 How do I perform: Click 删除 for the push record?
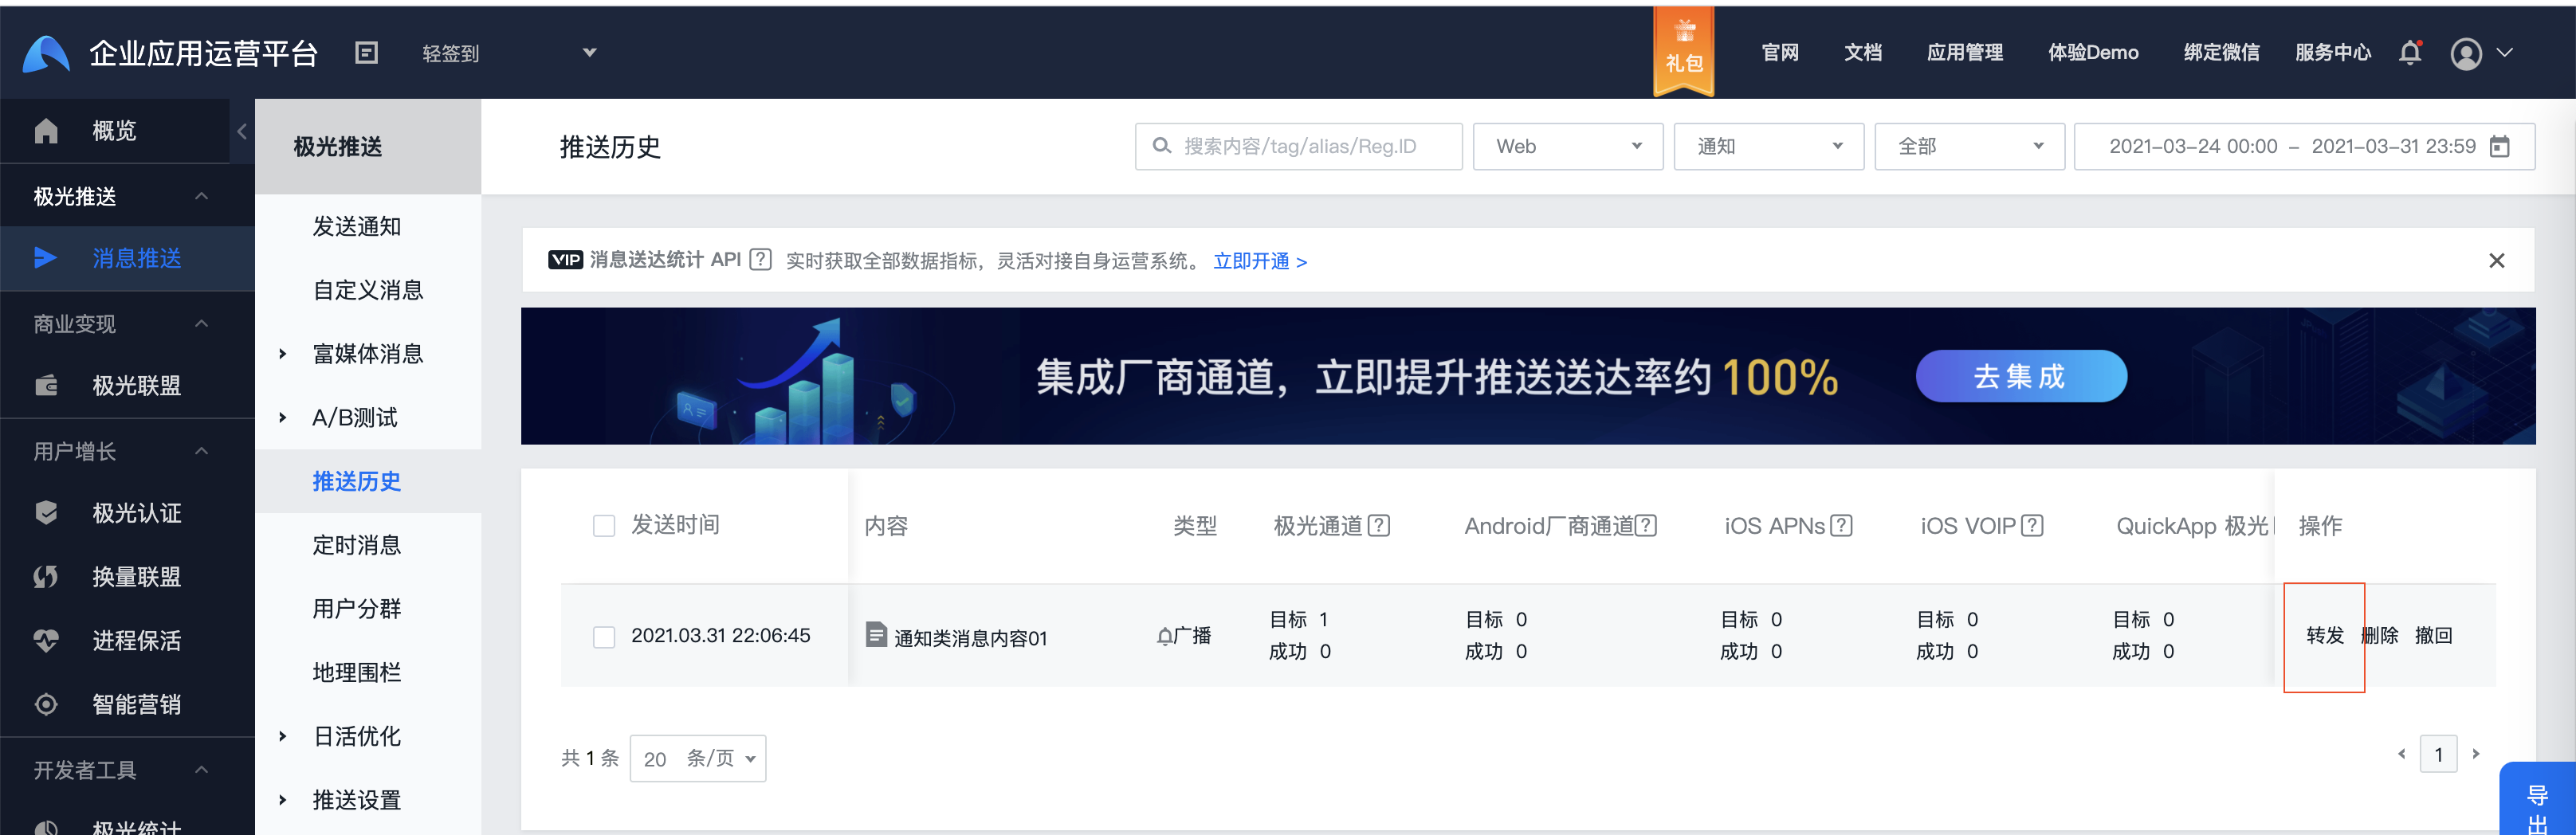pos(2380,636)
